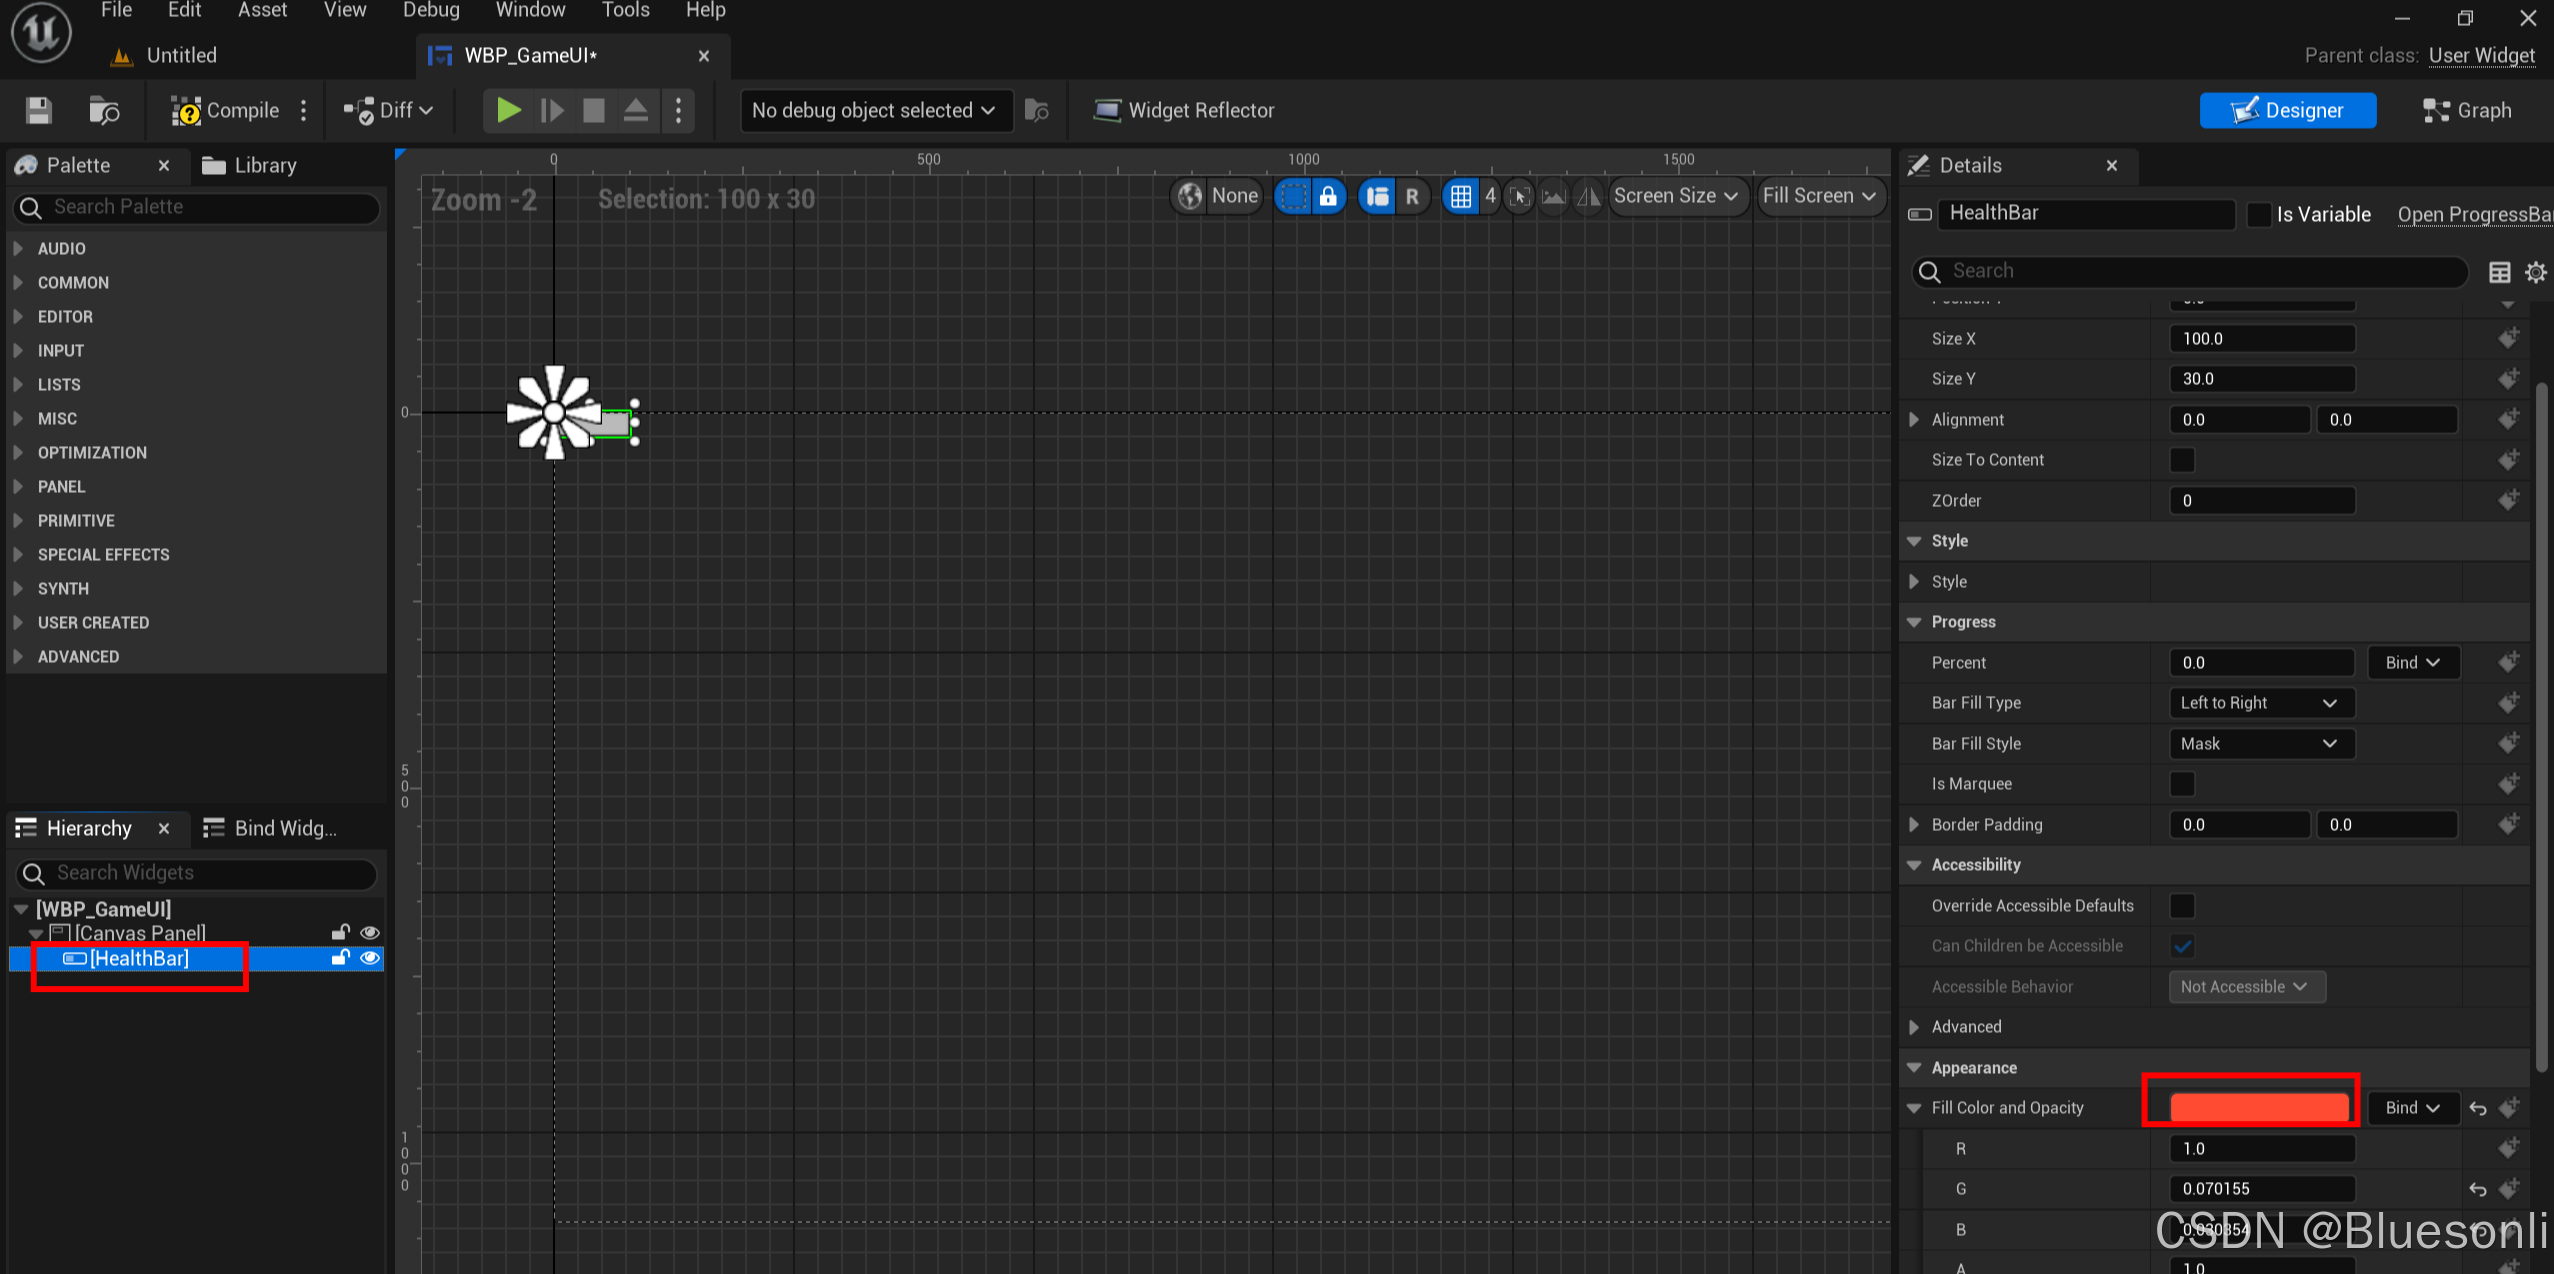2554x1274 pixels.
Task: Toggle visibility eye for HealthBar
Action: pos(370,958)
